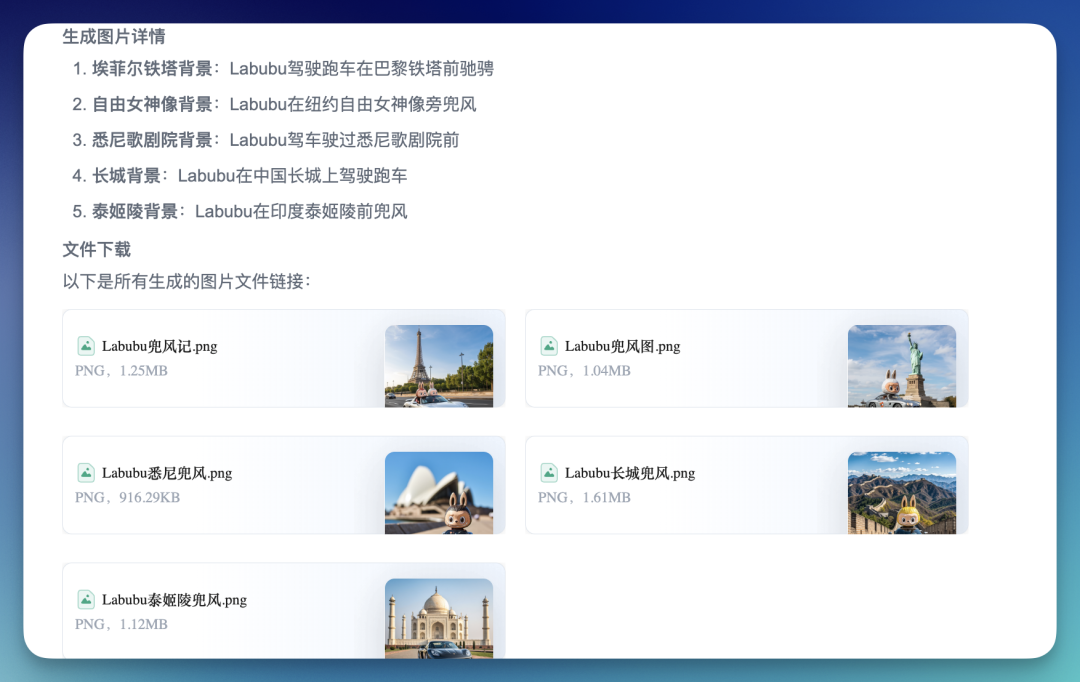Click the image icon beside Labubu长城兜风.png

point(548,473)
